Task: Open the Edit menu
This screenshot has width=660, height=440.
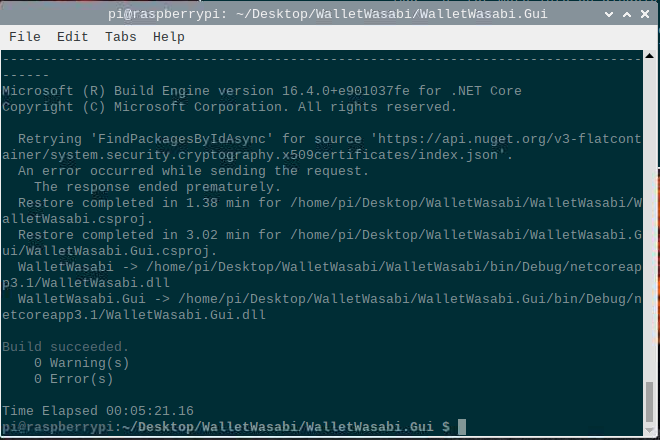Action: 73,37
